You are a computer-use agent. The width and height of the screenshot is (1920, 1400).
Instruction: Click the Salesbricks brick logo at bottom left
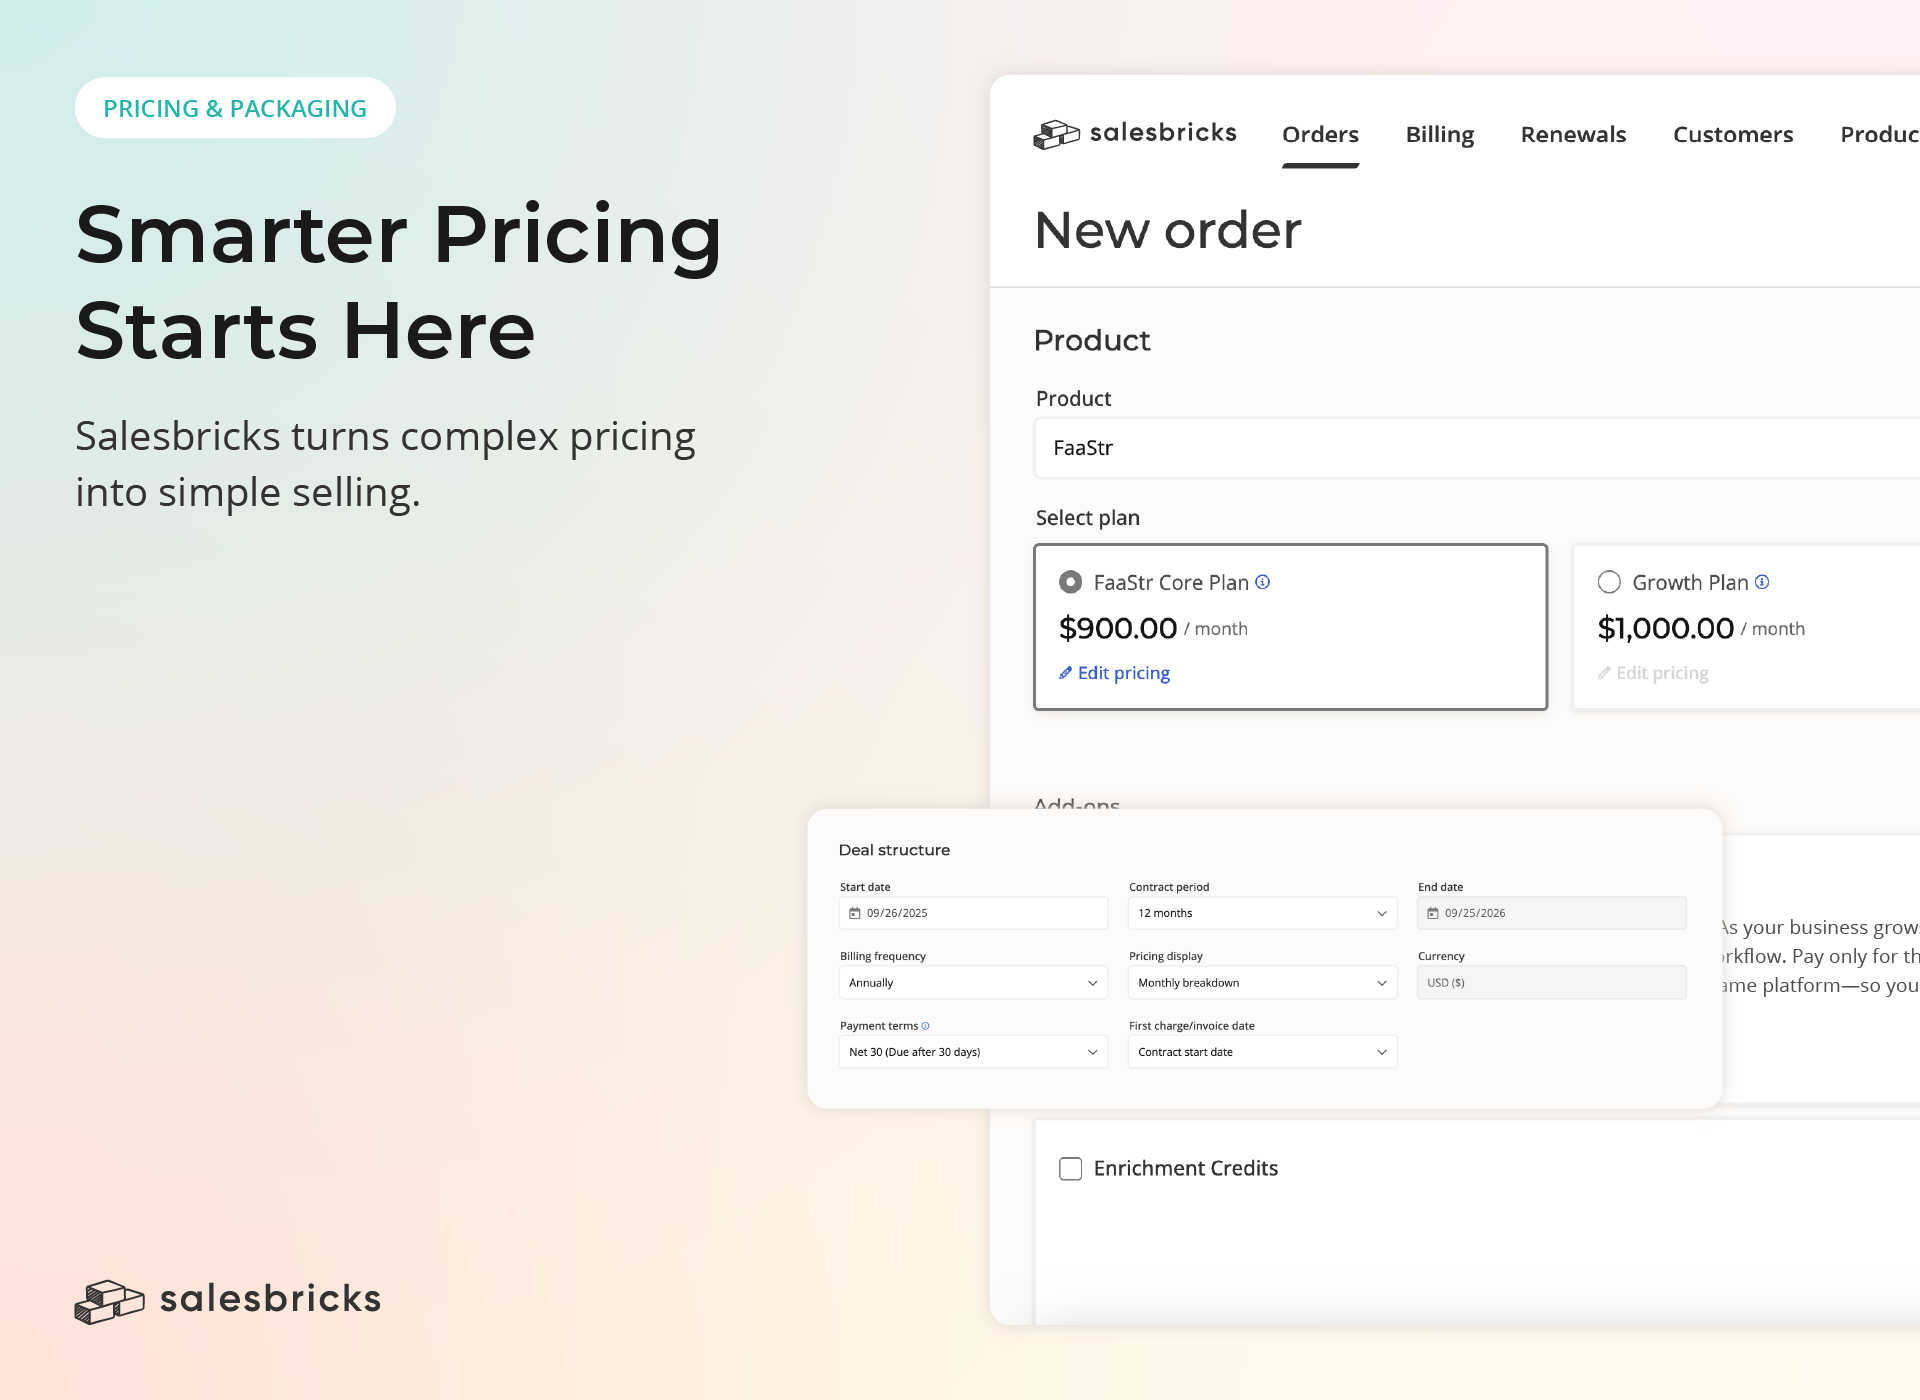pyautogui.click(x=110, y=1300)
